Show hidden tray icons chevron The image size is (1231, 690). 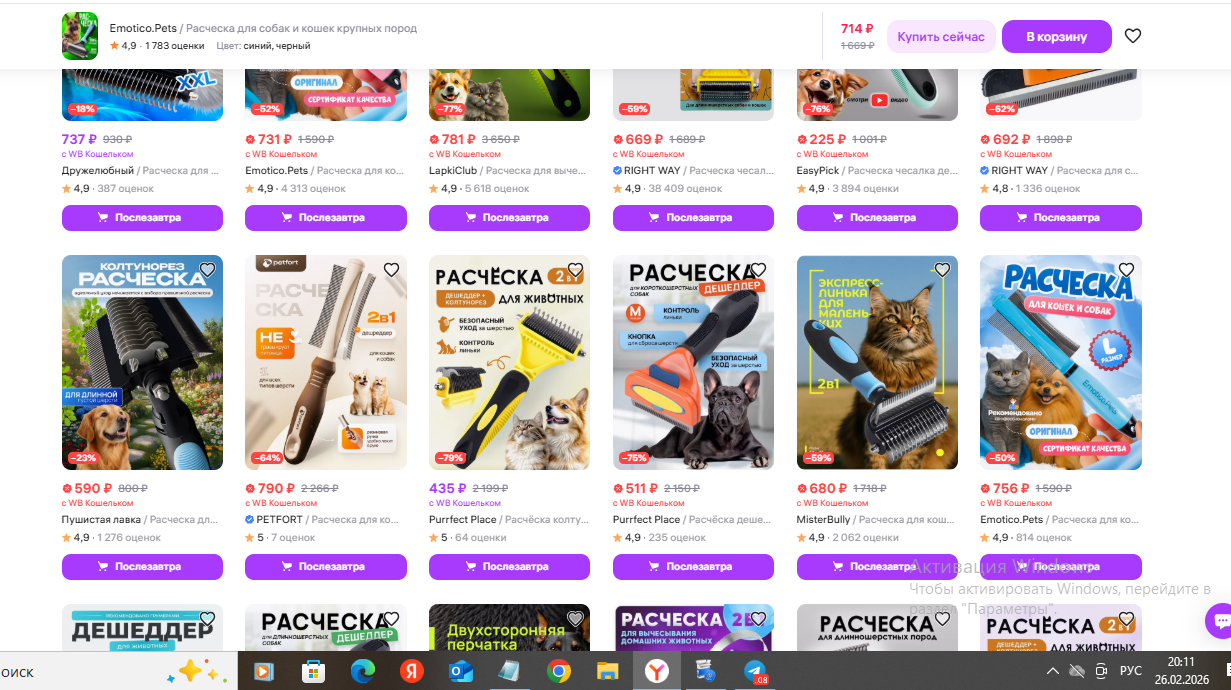click(x=1053, y=671)
